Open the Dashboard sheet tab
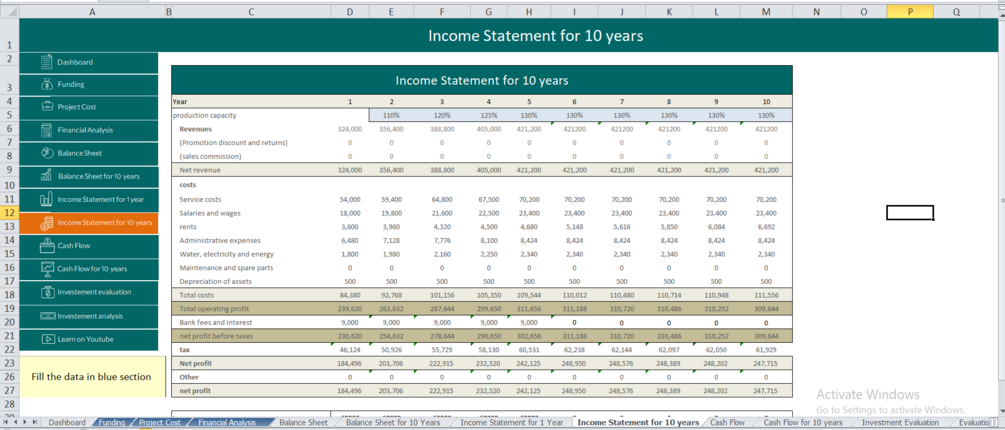The height and width of the screenshot is (430, 1005). 67,423
